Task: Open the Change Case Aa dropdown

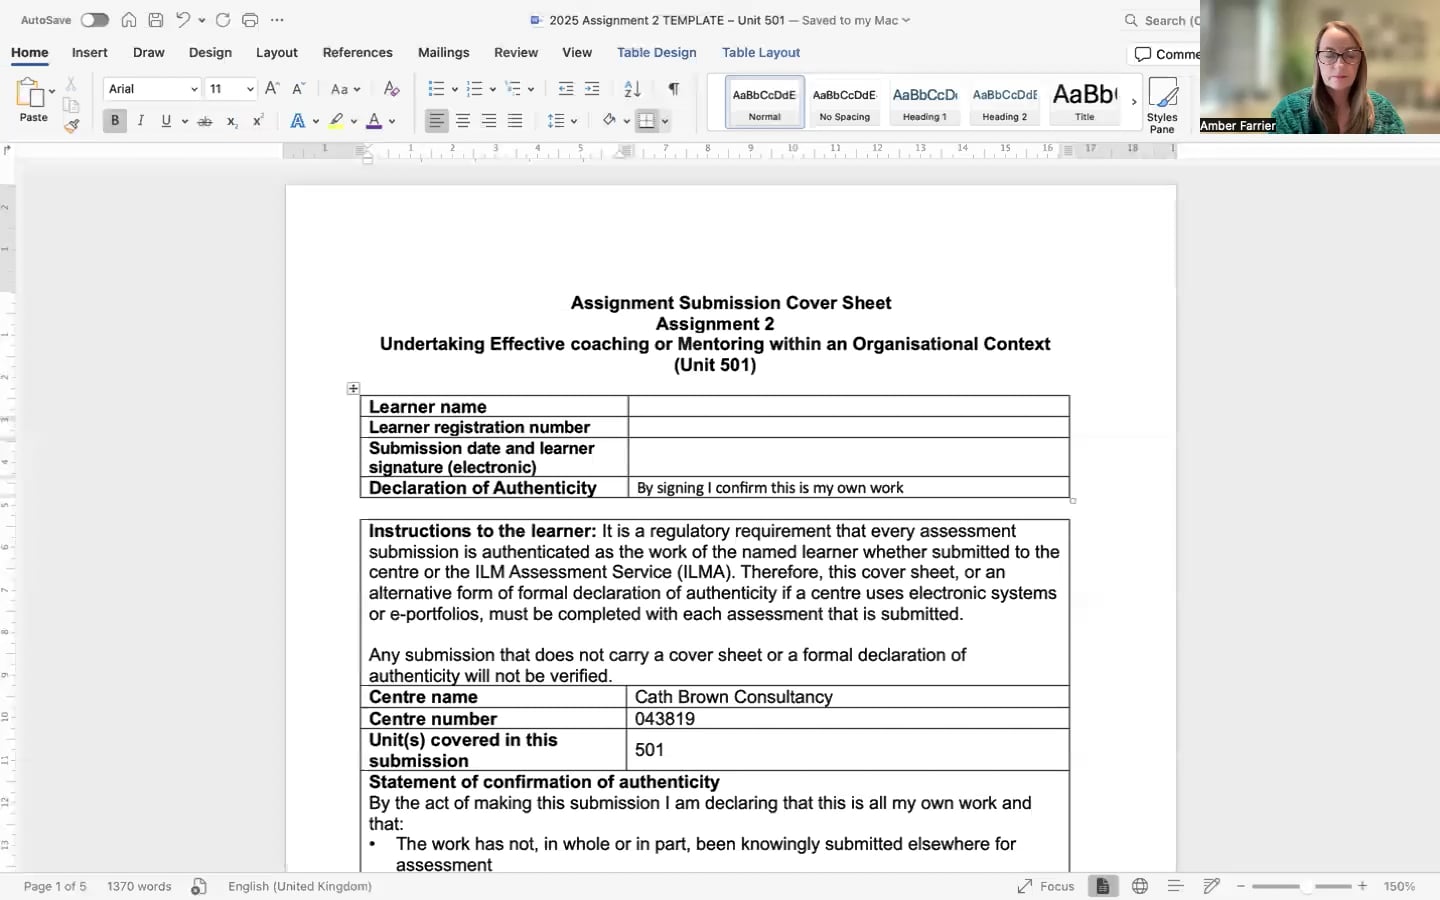Action: (x=345, y=89)
